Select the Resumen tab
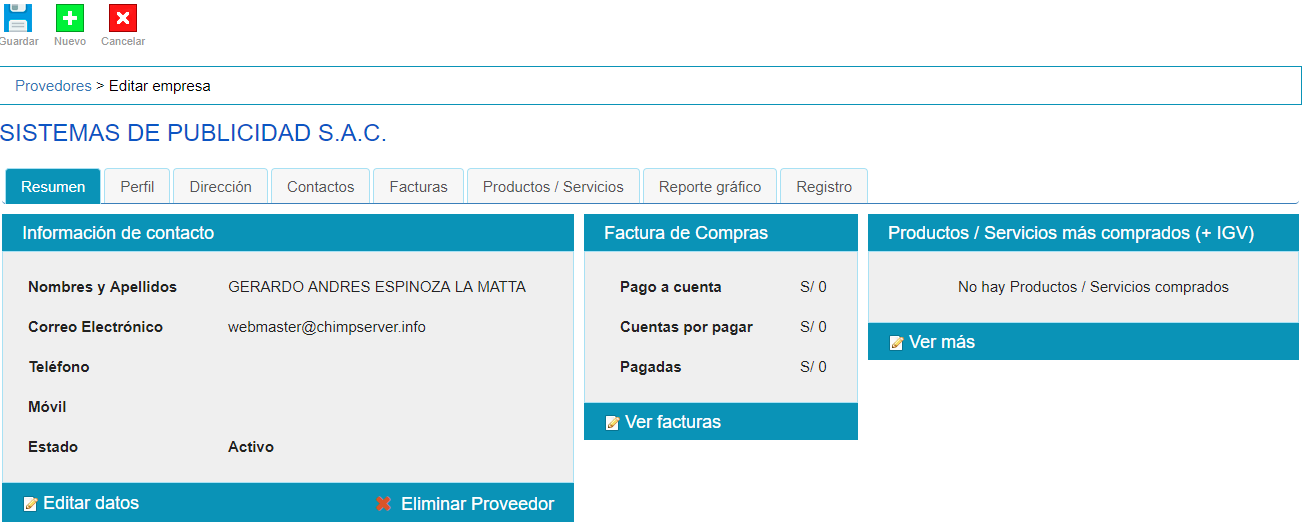The image size is (1309, 527). click(x=53, y=187)
